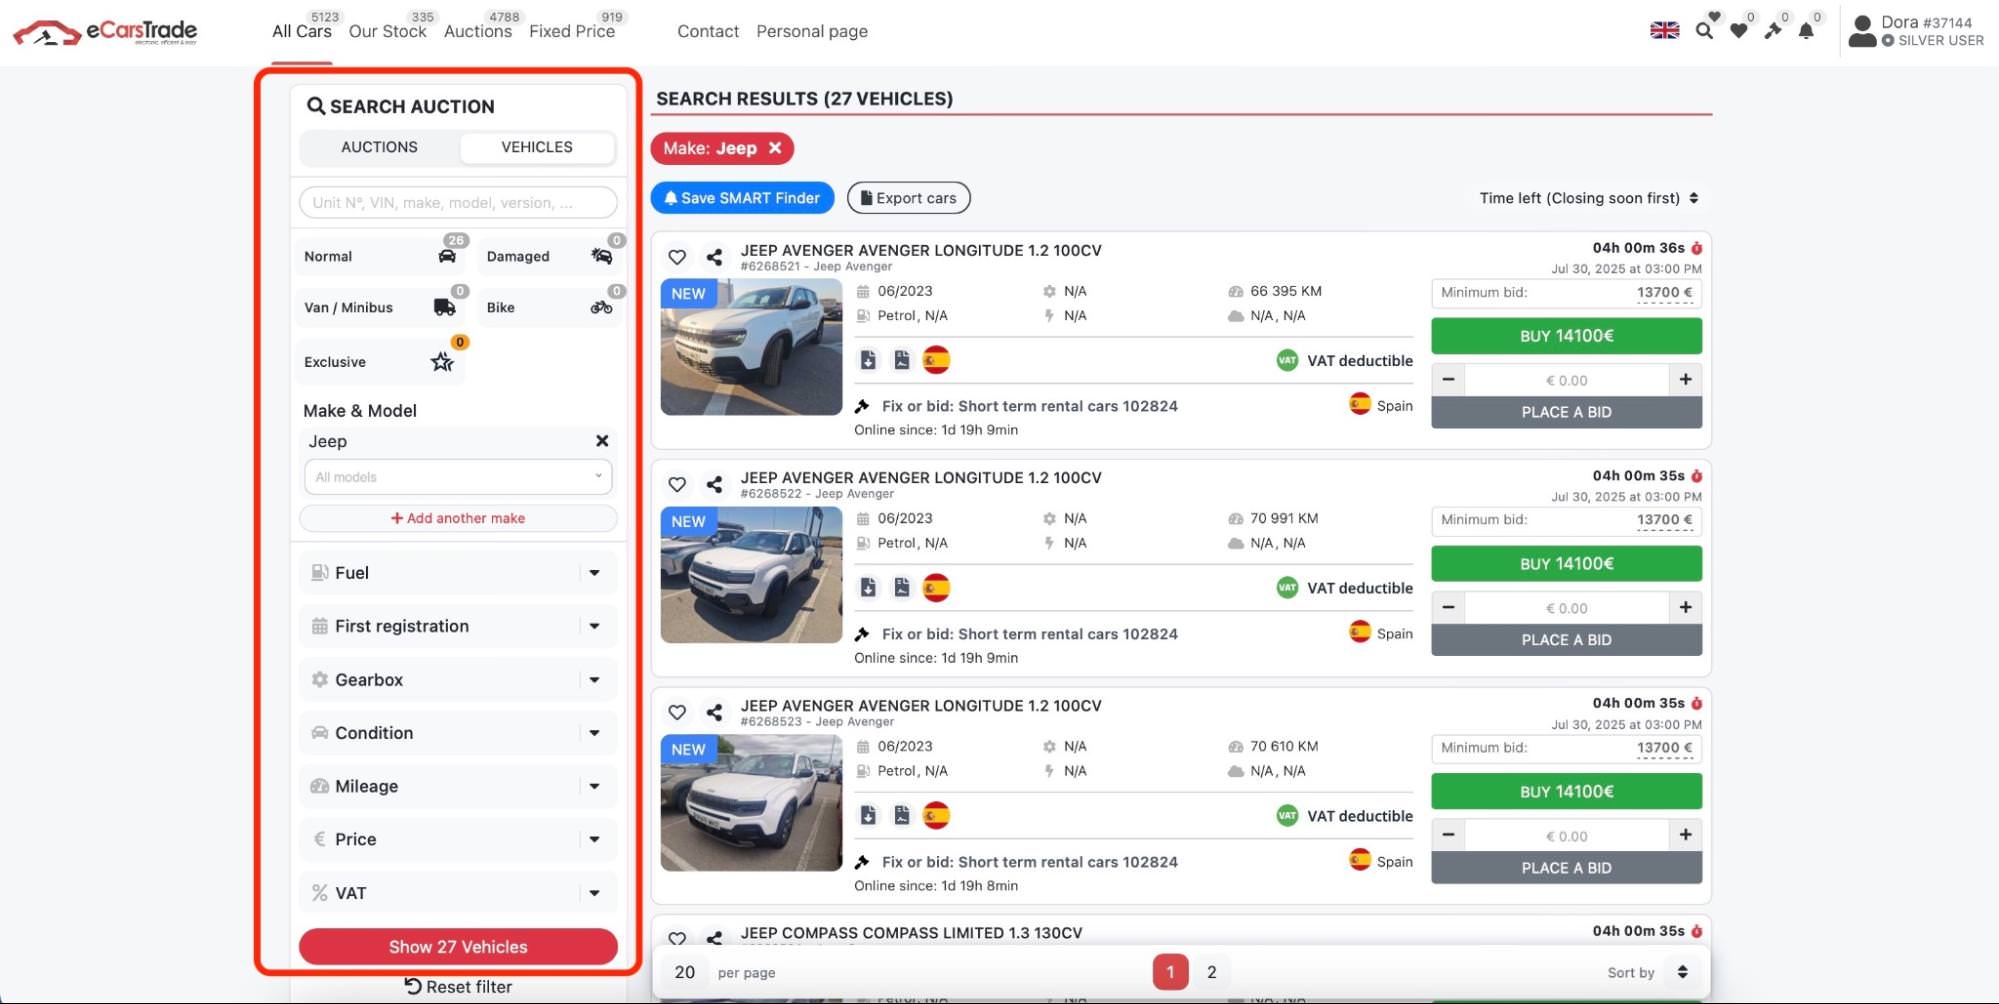The image size is (1999, 1004).
Task: Go to All Cars tab
Action: 302,31
